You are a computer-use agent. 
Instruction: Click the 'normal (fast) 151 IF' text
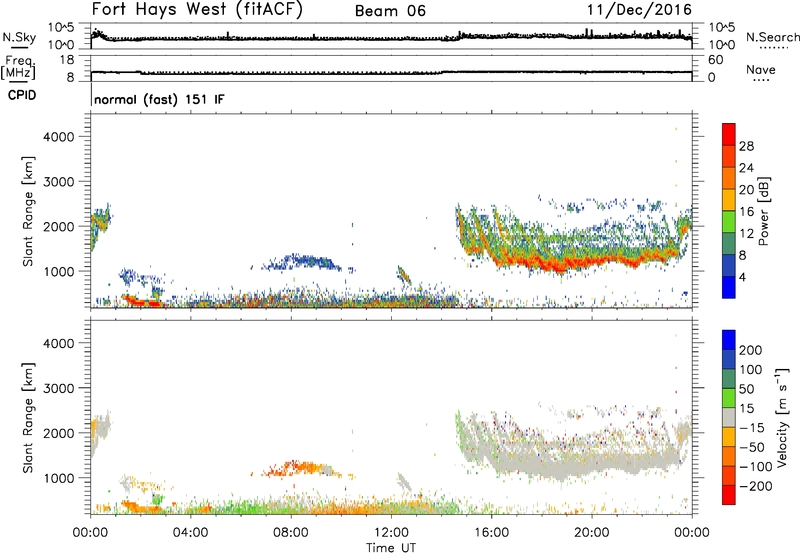159,99
